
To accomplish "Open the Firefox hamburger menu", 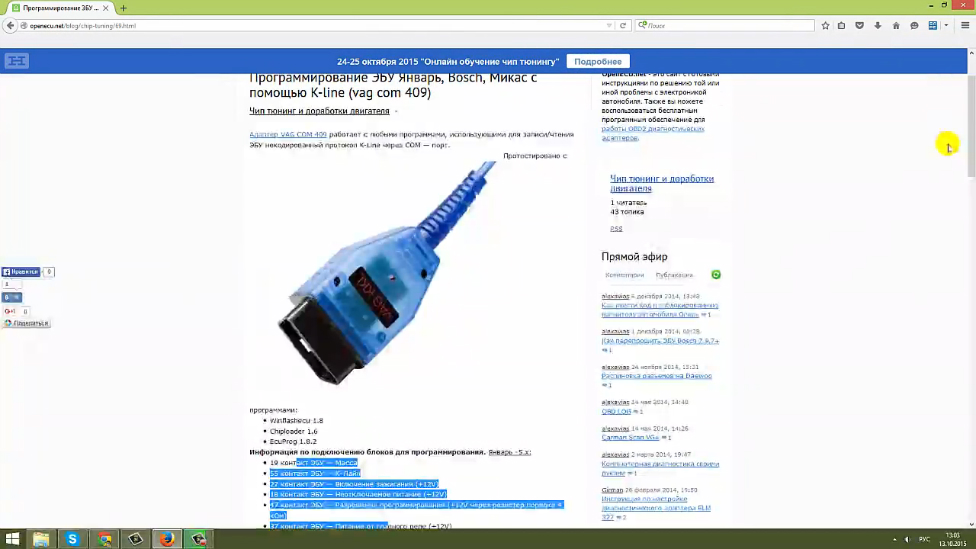I will [965, 26].
